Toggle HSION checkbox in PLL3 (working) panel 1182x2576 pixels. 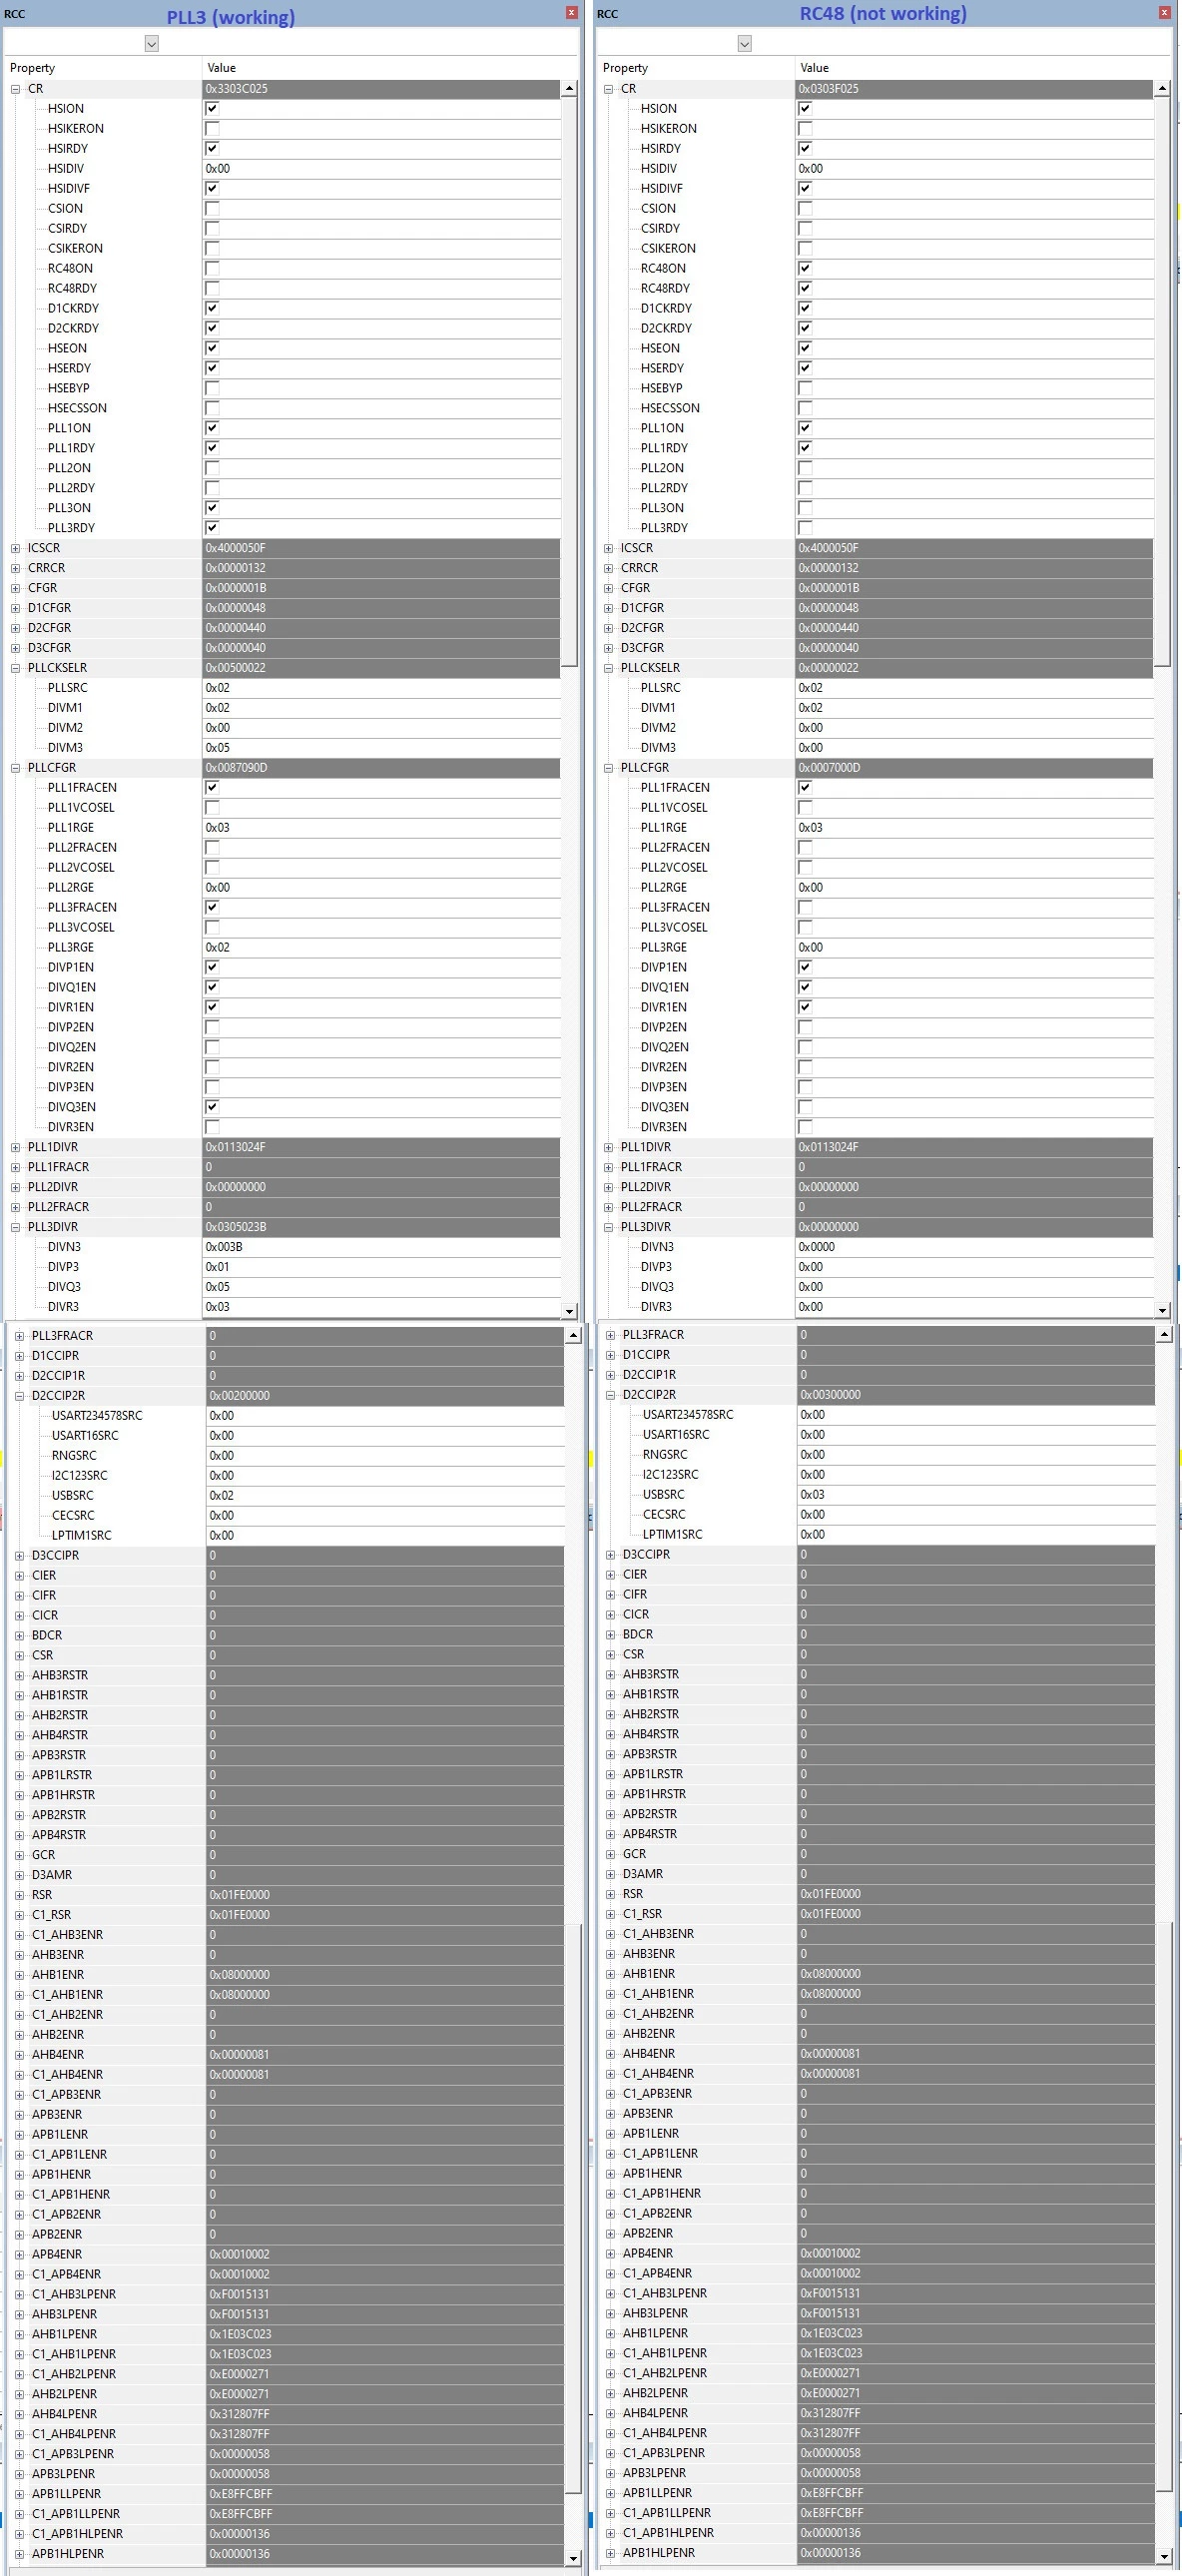212,108
